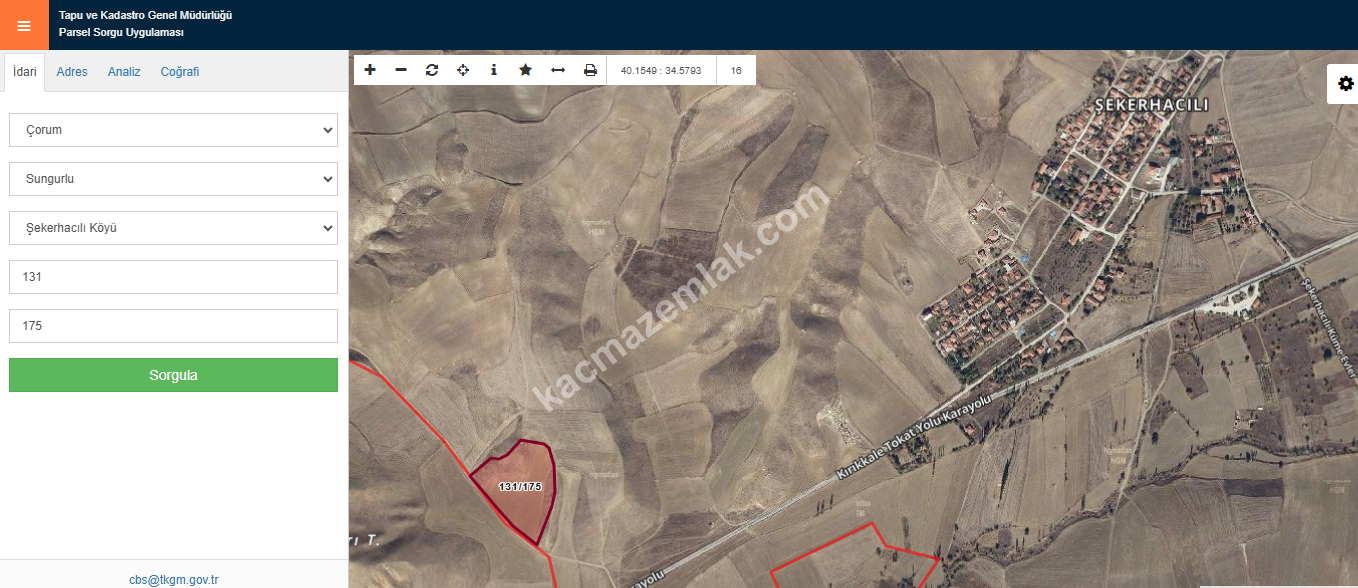Refresh the map view
1358x588 pixels.
pyautogui.click(x=432, y=70)
